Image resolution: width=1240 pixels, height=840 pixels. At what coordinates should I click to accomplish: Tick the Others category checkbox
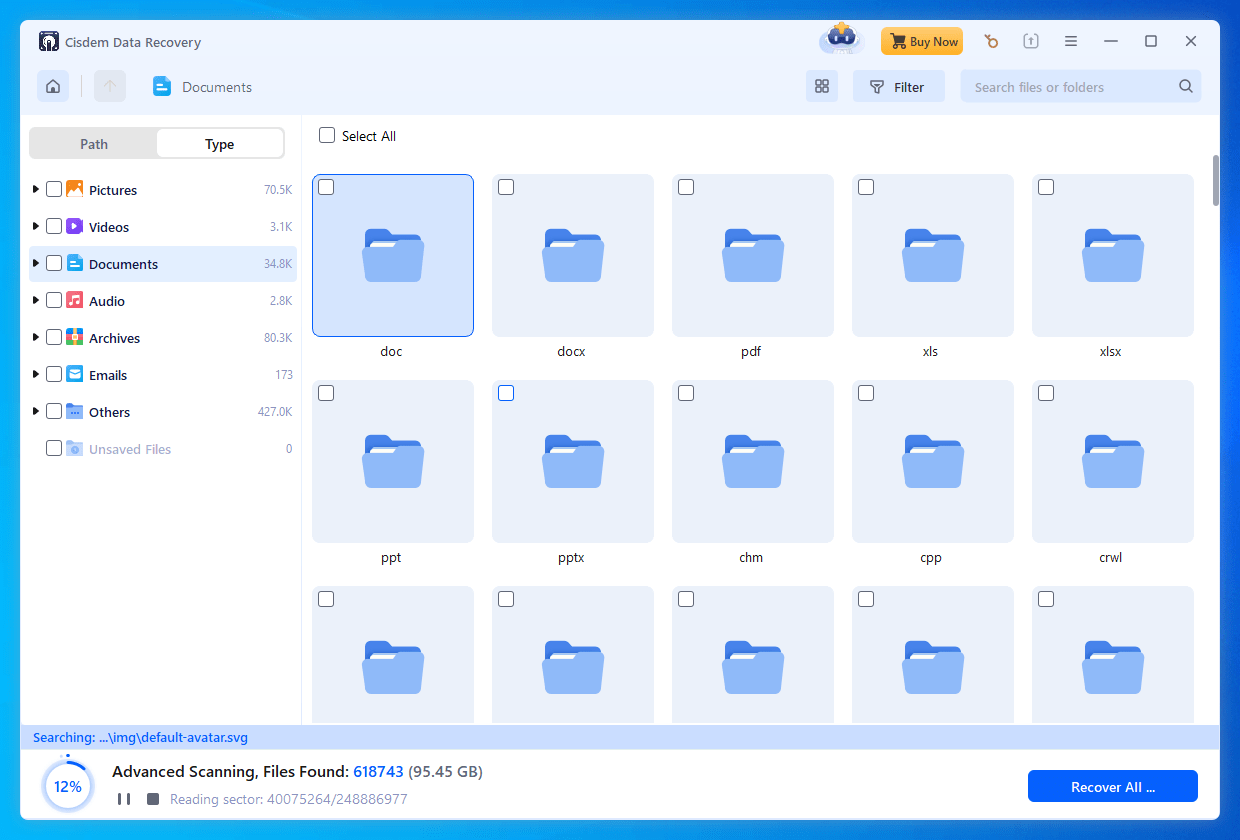tap(54, 411)
